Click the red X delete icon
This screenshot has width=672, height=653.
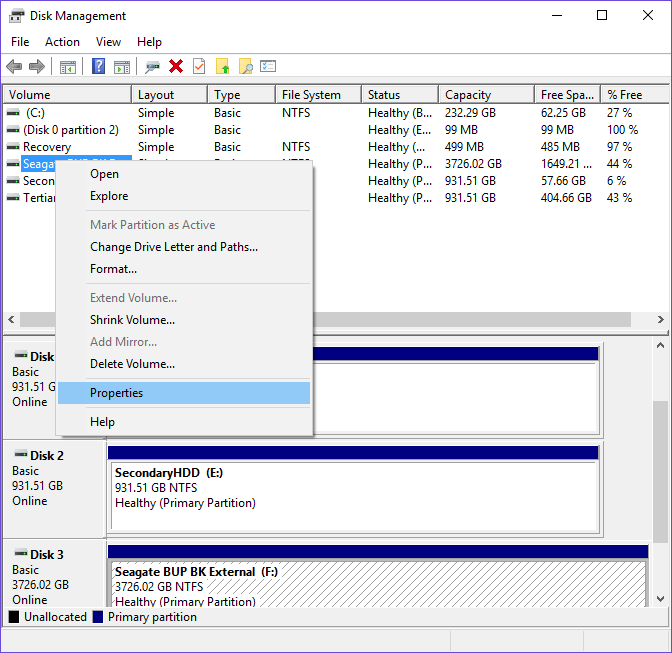click(176, 67)
